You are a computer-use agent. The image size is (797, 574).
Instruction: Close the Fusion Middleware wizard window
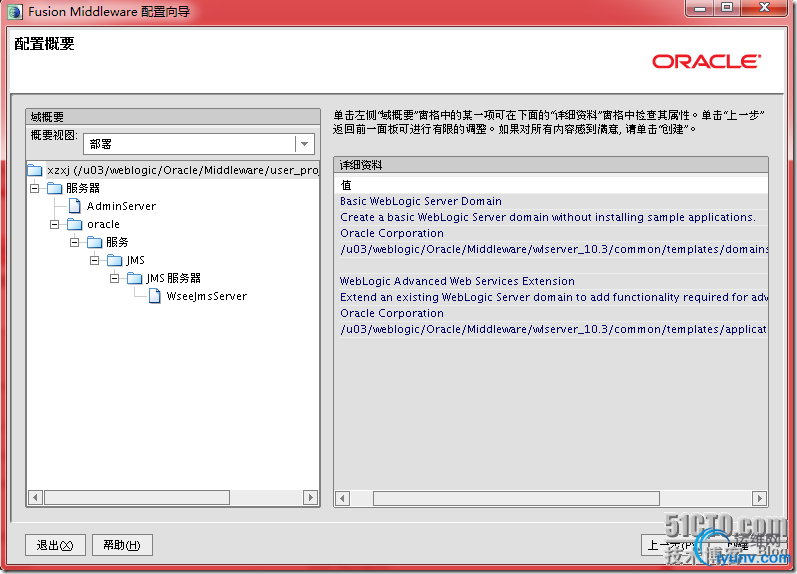[x=764, y=8]
